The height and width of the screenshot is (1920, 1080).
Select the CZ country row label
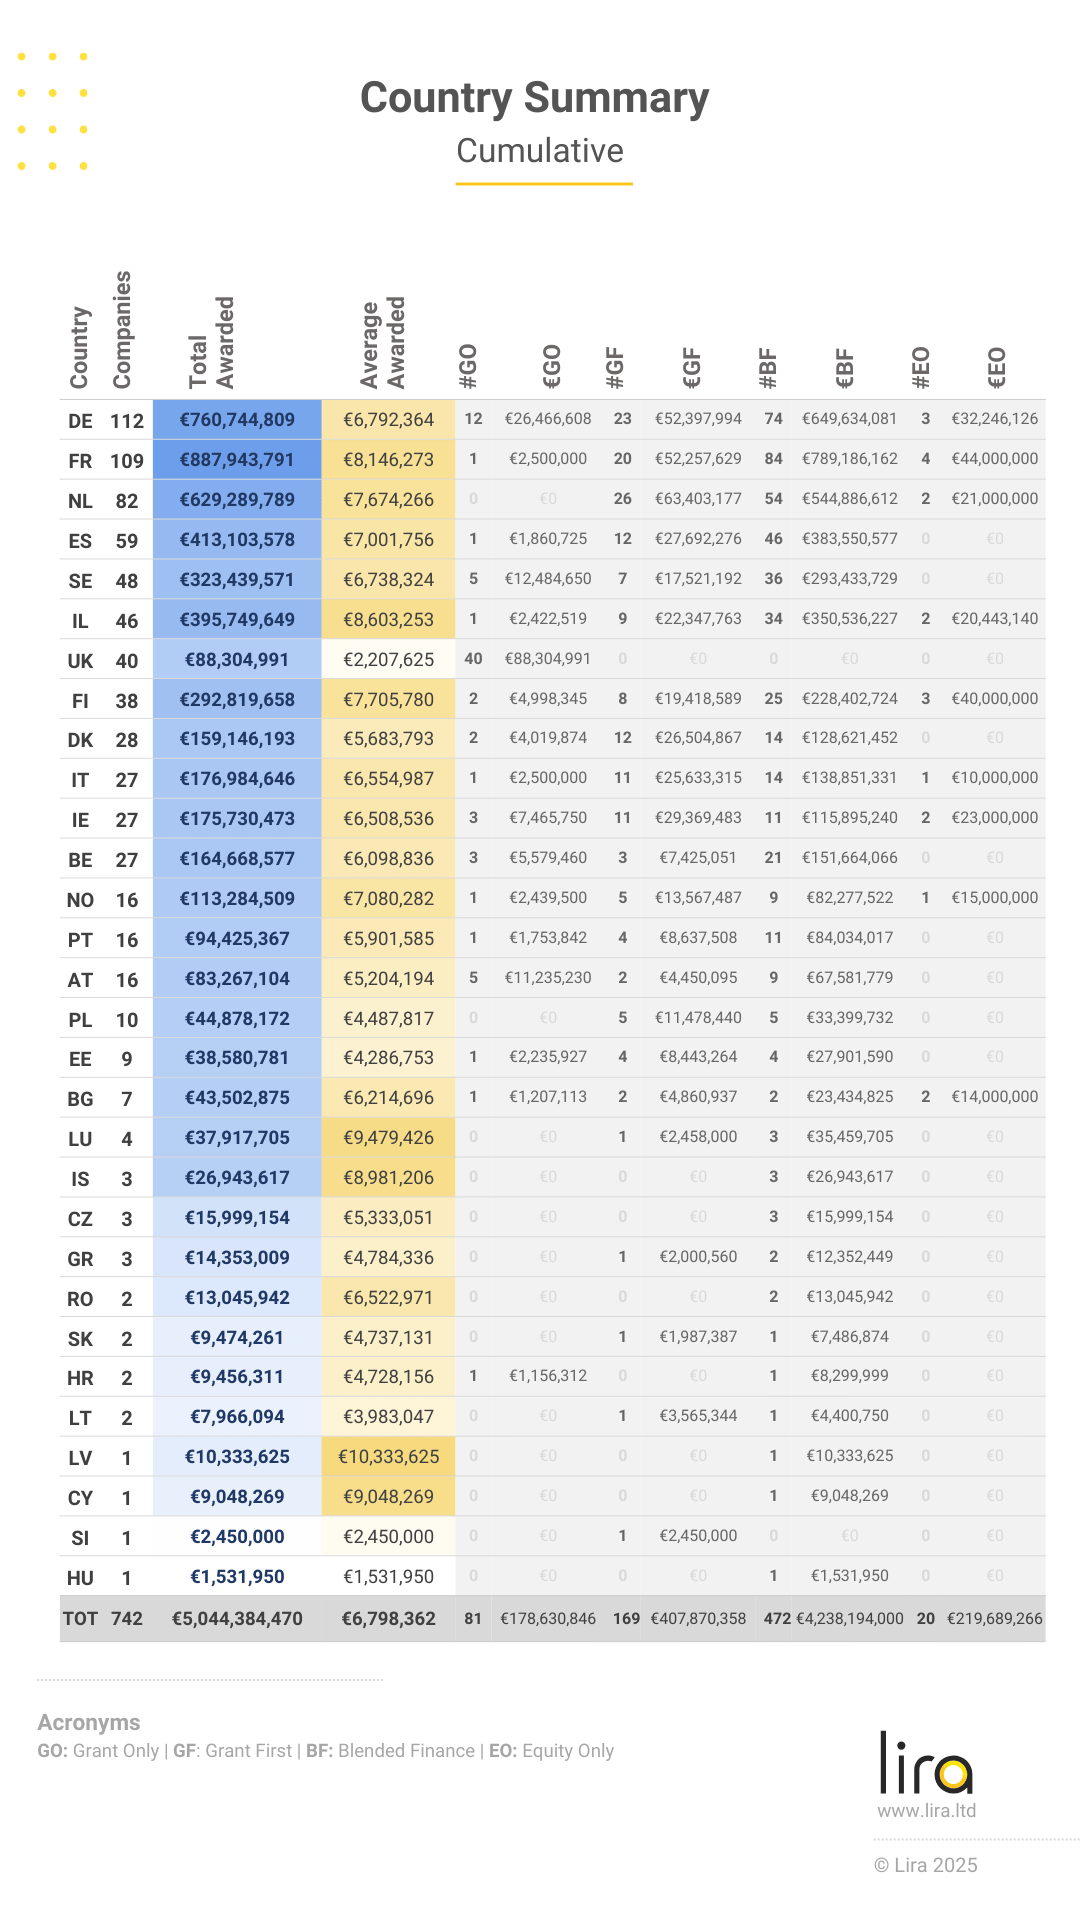(80, 1219)
